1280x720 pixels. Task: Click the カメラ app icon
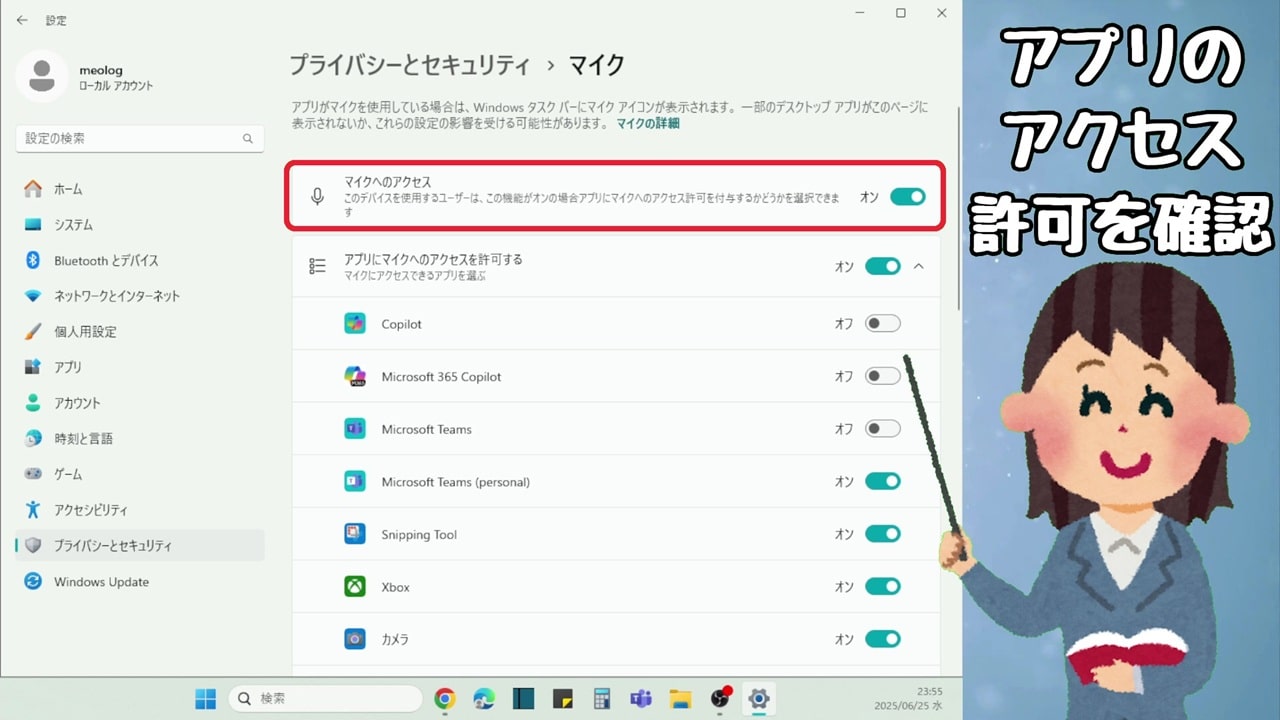pyautogui.click(x=355, y=639)
